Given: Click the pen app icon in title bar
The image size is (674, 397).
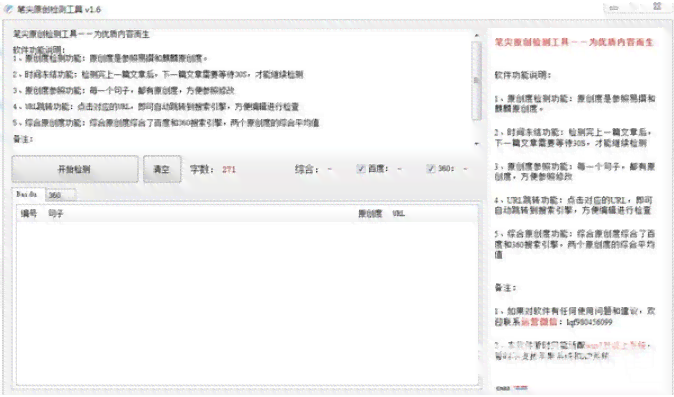Looking at the screenshot, I should (x=8, y=9).
